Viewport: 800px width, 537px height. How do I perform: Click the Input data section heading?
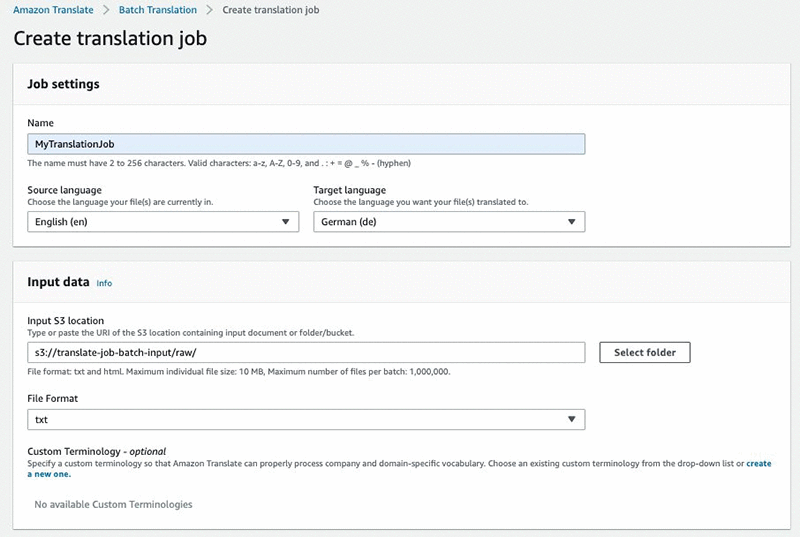pos(58,282)
